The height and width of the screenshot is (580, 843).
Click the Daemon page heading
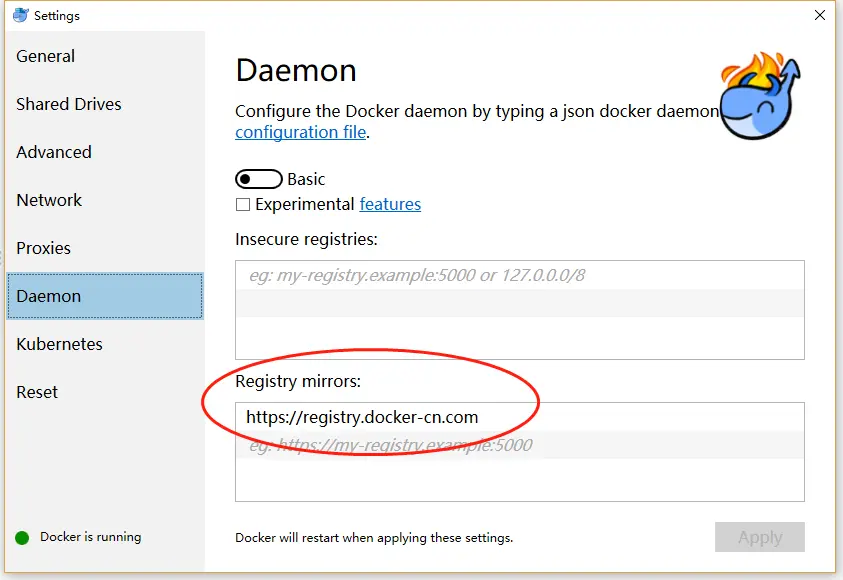pyautogui.click(x=296, y=70)
